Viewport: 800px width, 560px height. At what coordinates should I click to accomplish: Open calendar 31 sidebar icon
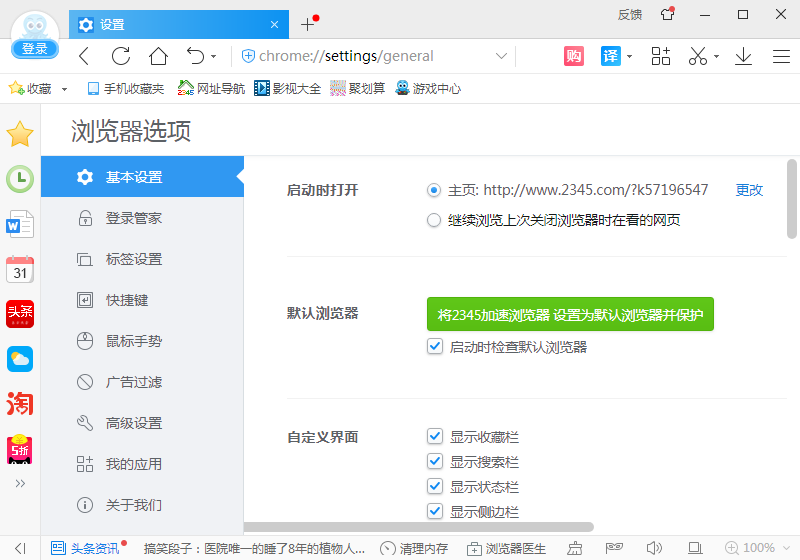(20, 269)
